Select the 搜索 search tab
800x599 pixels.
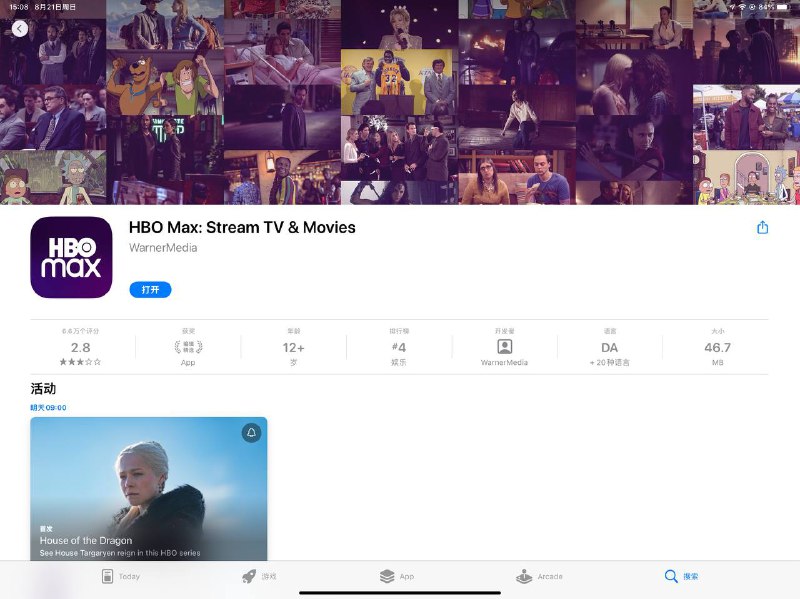681,576
